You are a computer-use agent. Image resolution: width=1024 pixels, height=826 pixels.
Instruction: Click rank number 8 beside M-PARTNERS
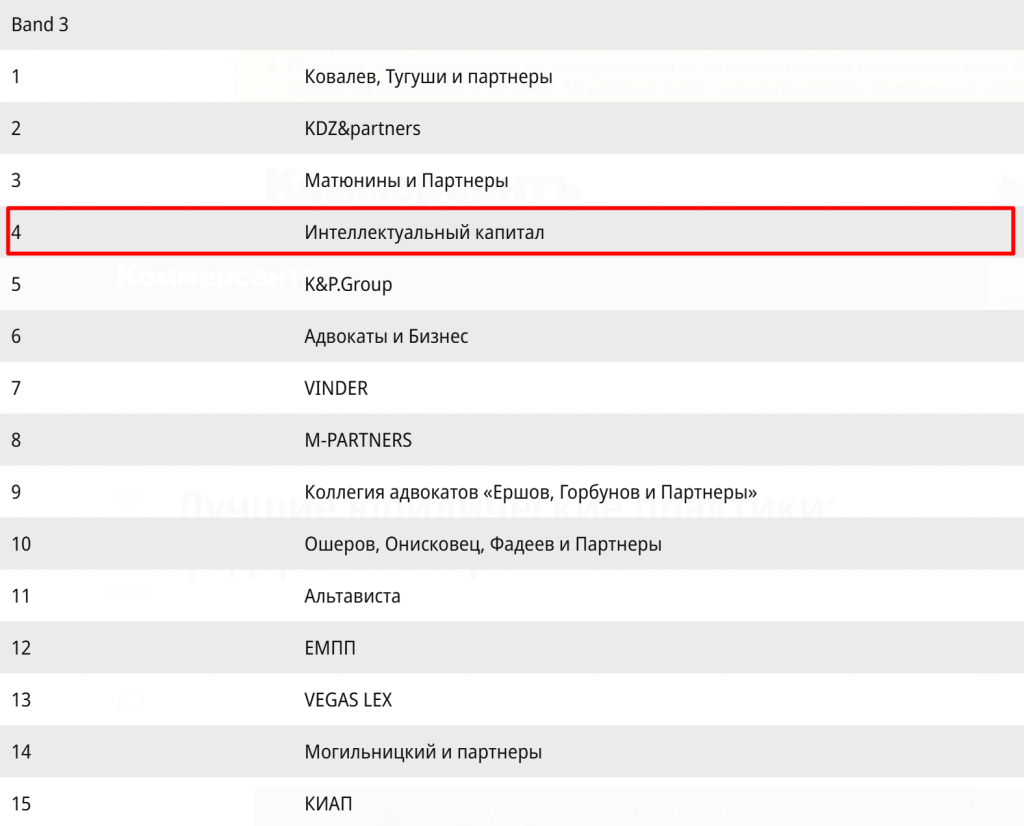[x=16, y=440]
